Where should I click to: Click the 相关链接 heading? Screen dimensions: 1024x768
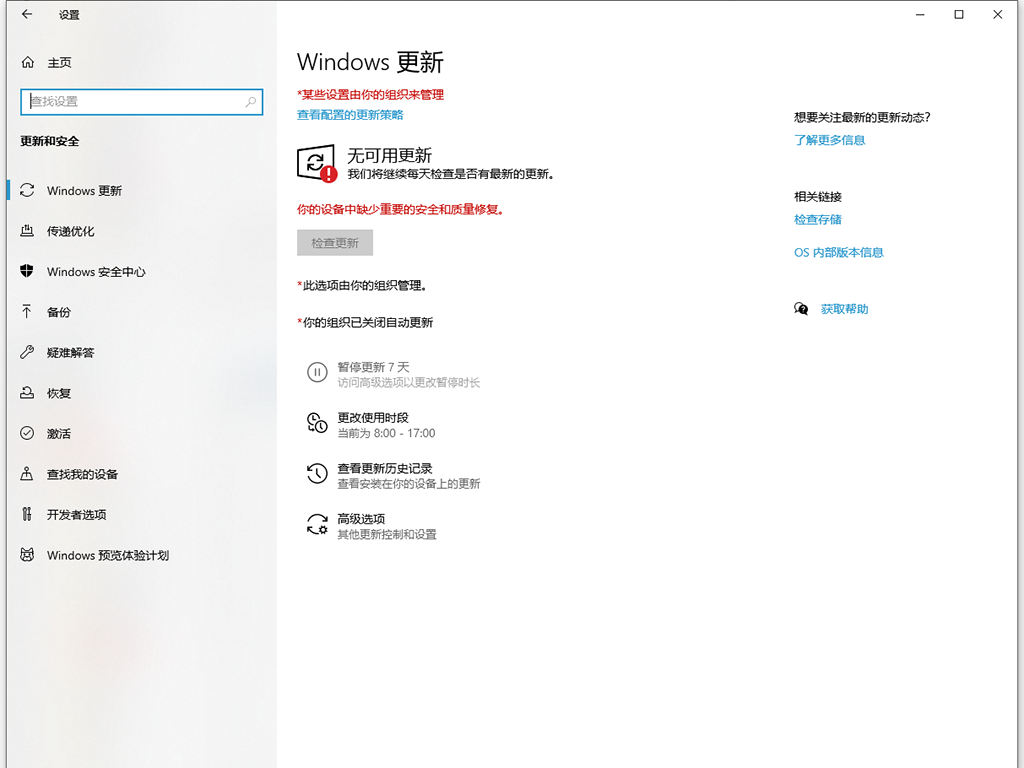818,197
